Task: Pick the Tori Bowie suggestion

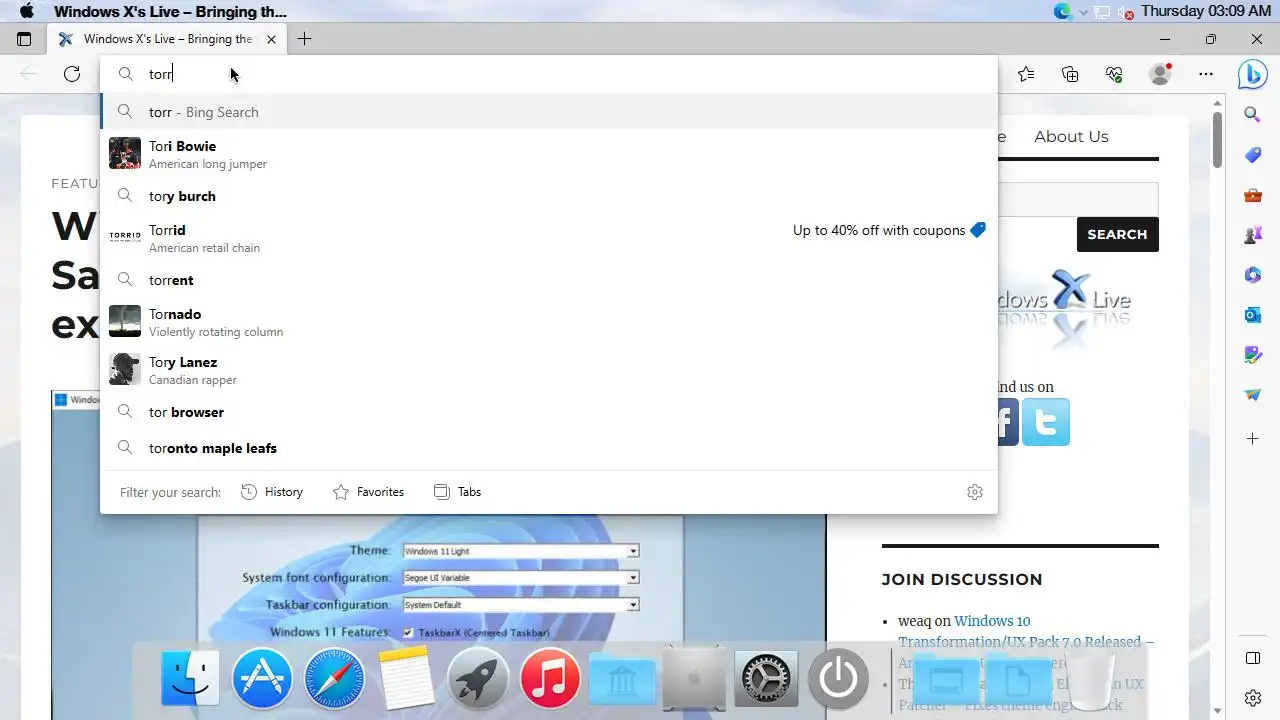Action: point(549,154)
